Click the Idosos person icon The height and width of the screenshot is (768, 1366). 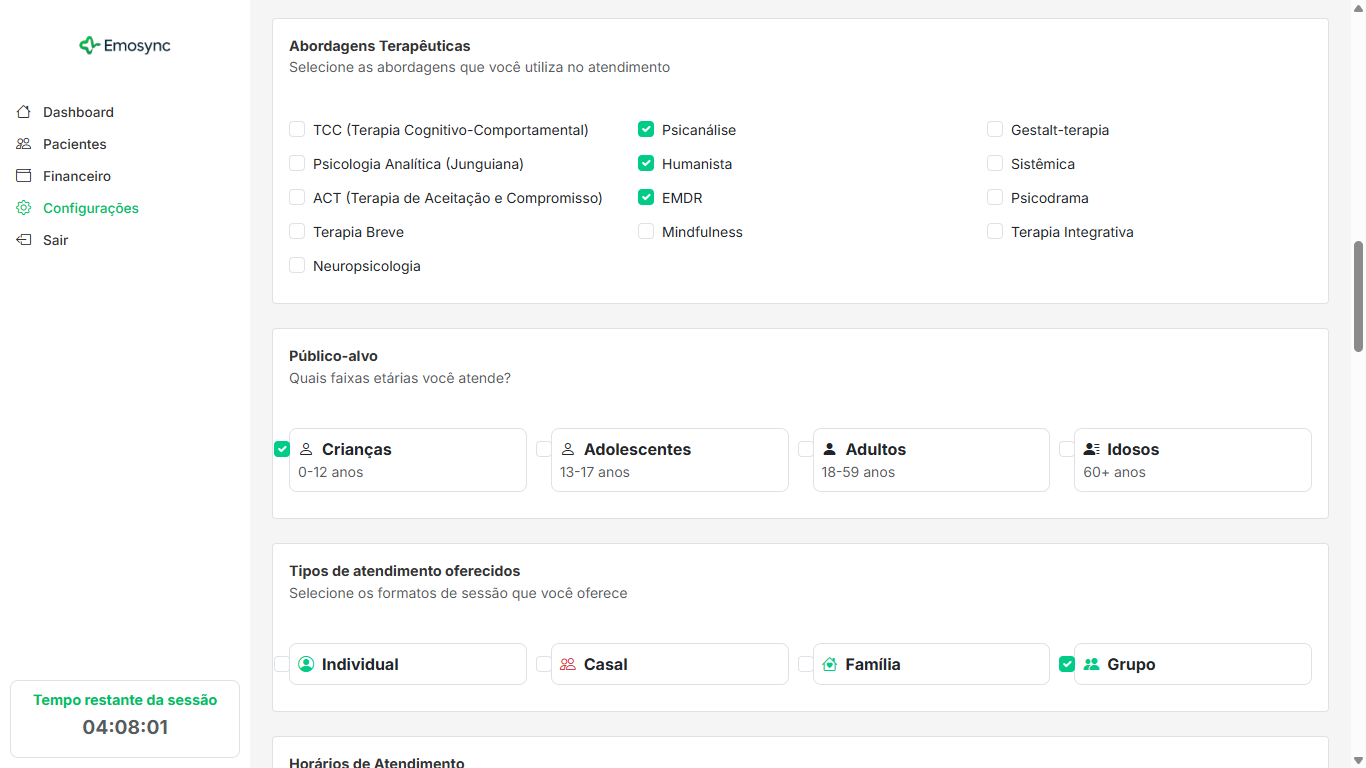pyautogui.click(x=1092, y=449)
